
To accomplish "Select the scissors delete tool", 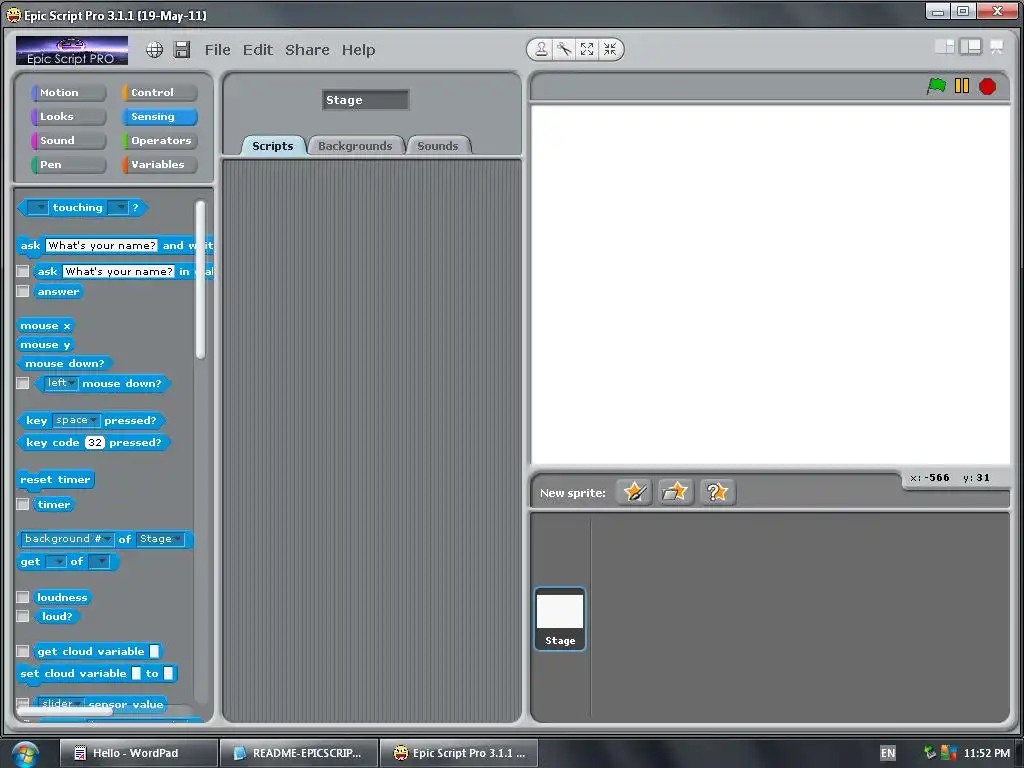I will 564,49.
